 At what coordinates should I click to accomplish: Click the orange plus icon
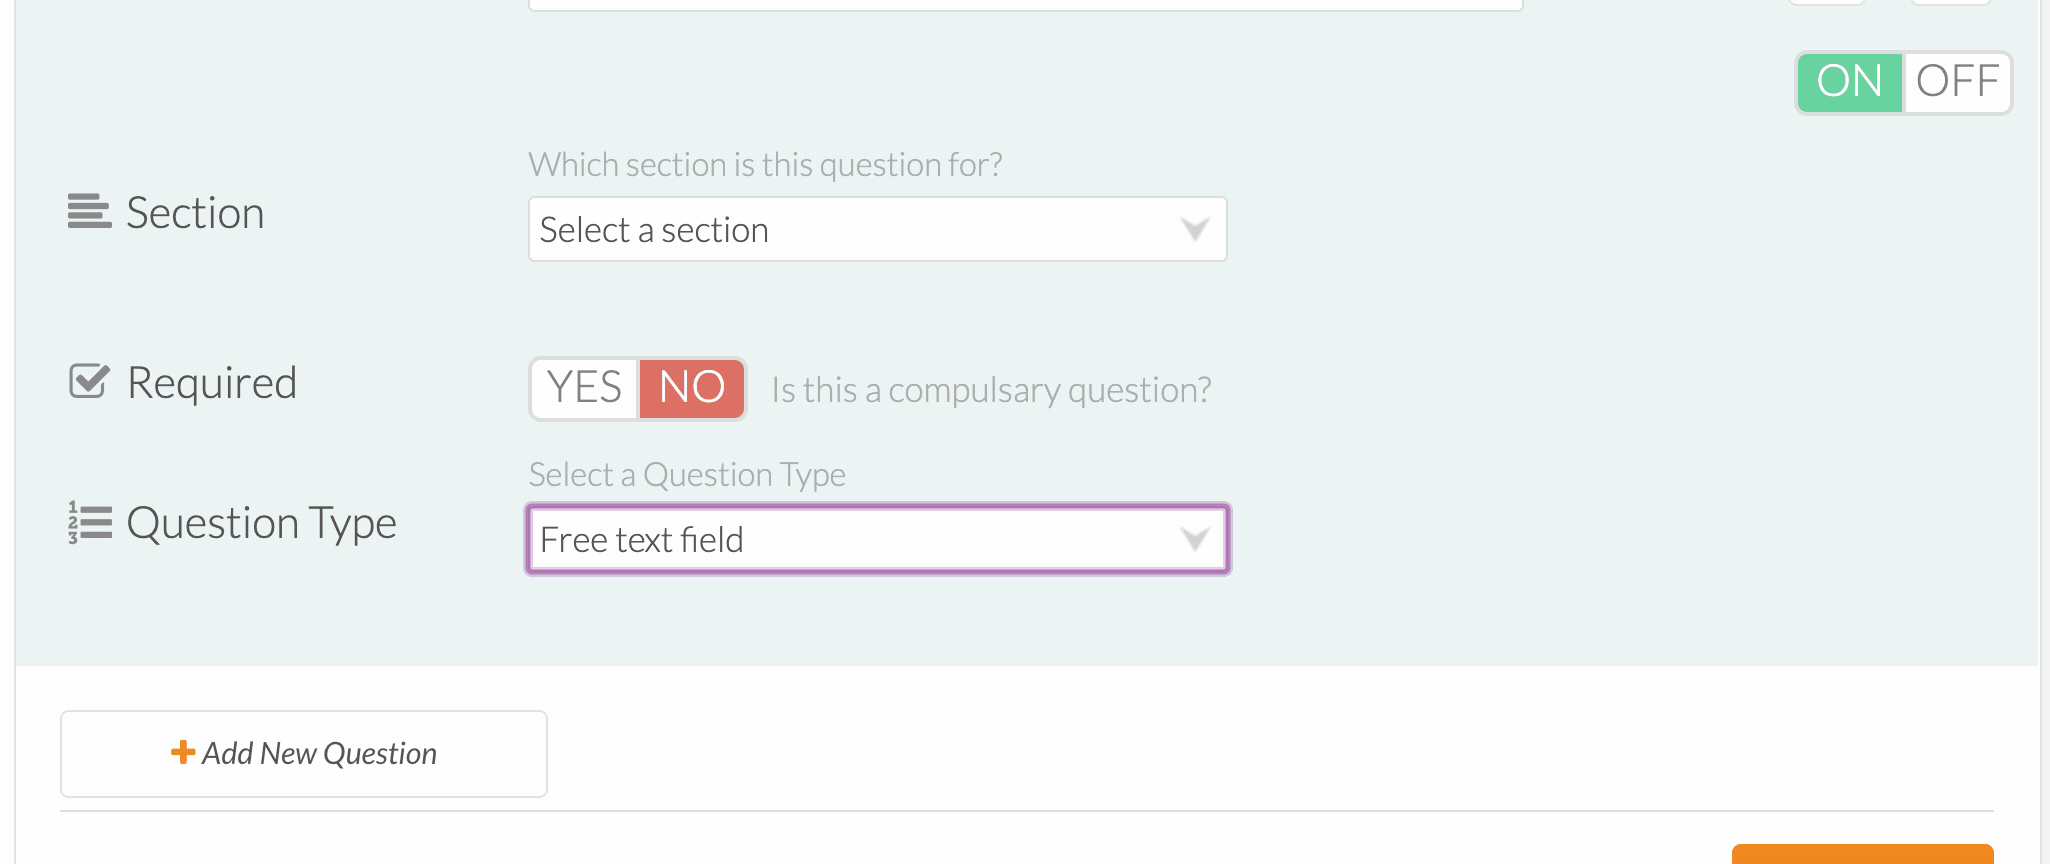(183, 752)
